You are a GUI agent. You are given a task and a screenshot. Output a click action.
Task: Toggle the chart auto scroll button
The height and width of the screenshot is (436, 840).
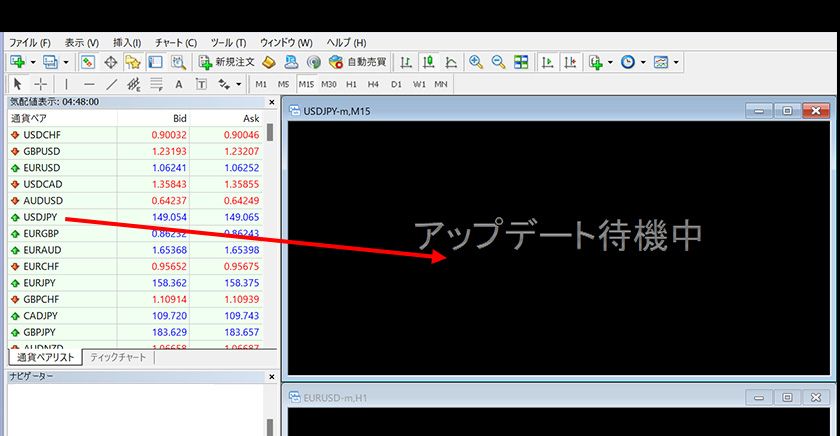547,62
